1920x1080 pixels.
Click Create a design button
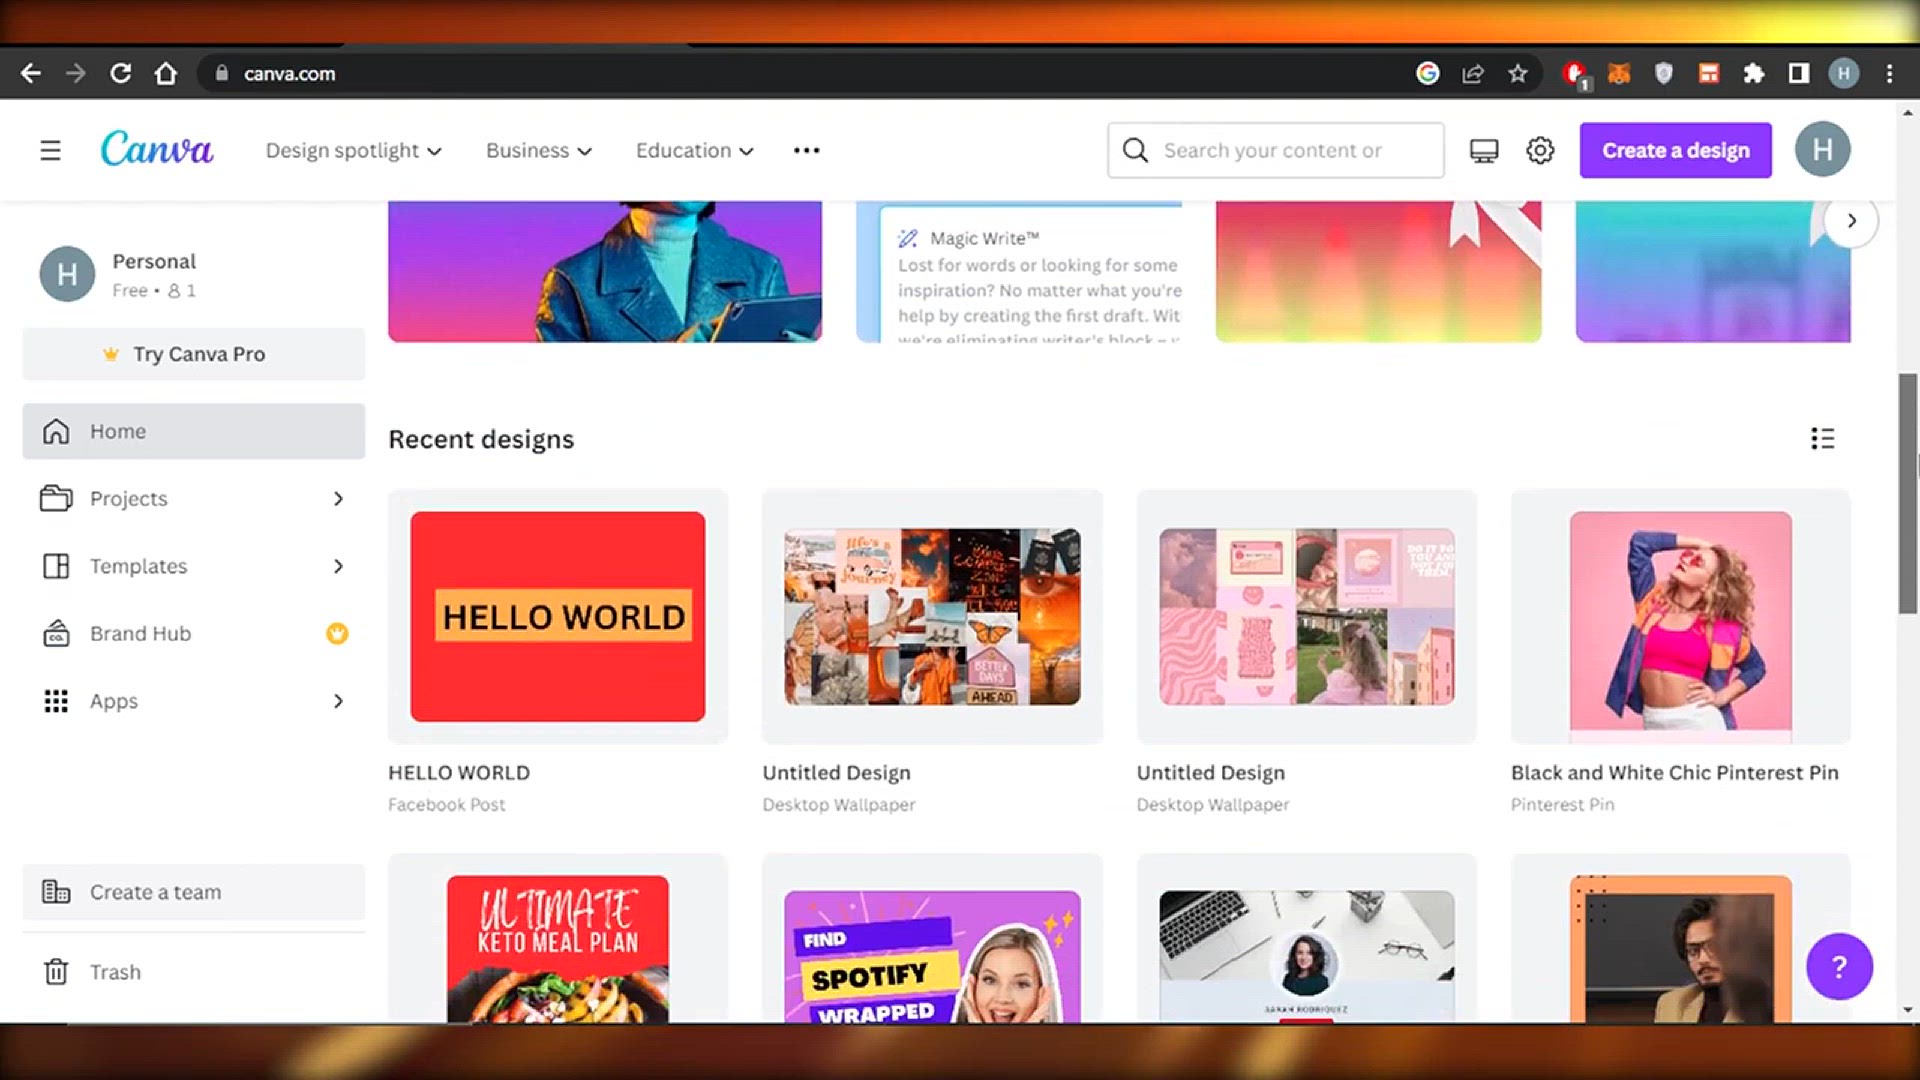click(1675, 150)
